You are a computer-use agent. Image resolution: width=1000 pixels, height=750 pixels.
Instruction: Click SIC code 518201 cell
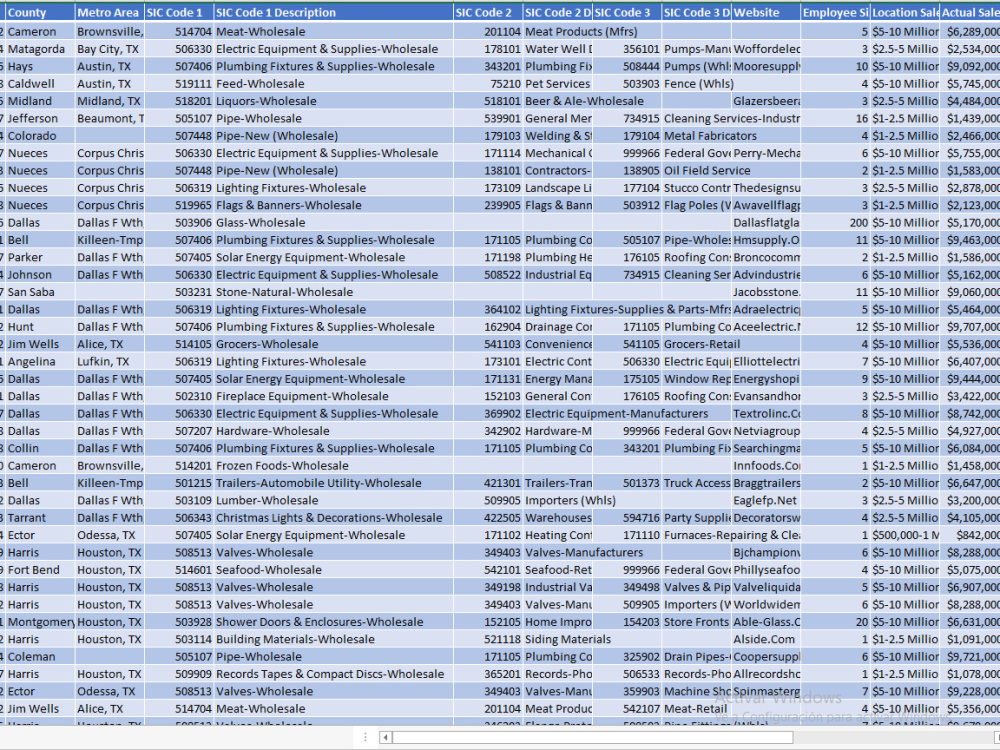pos(179,101)
